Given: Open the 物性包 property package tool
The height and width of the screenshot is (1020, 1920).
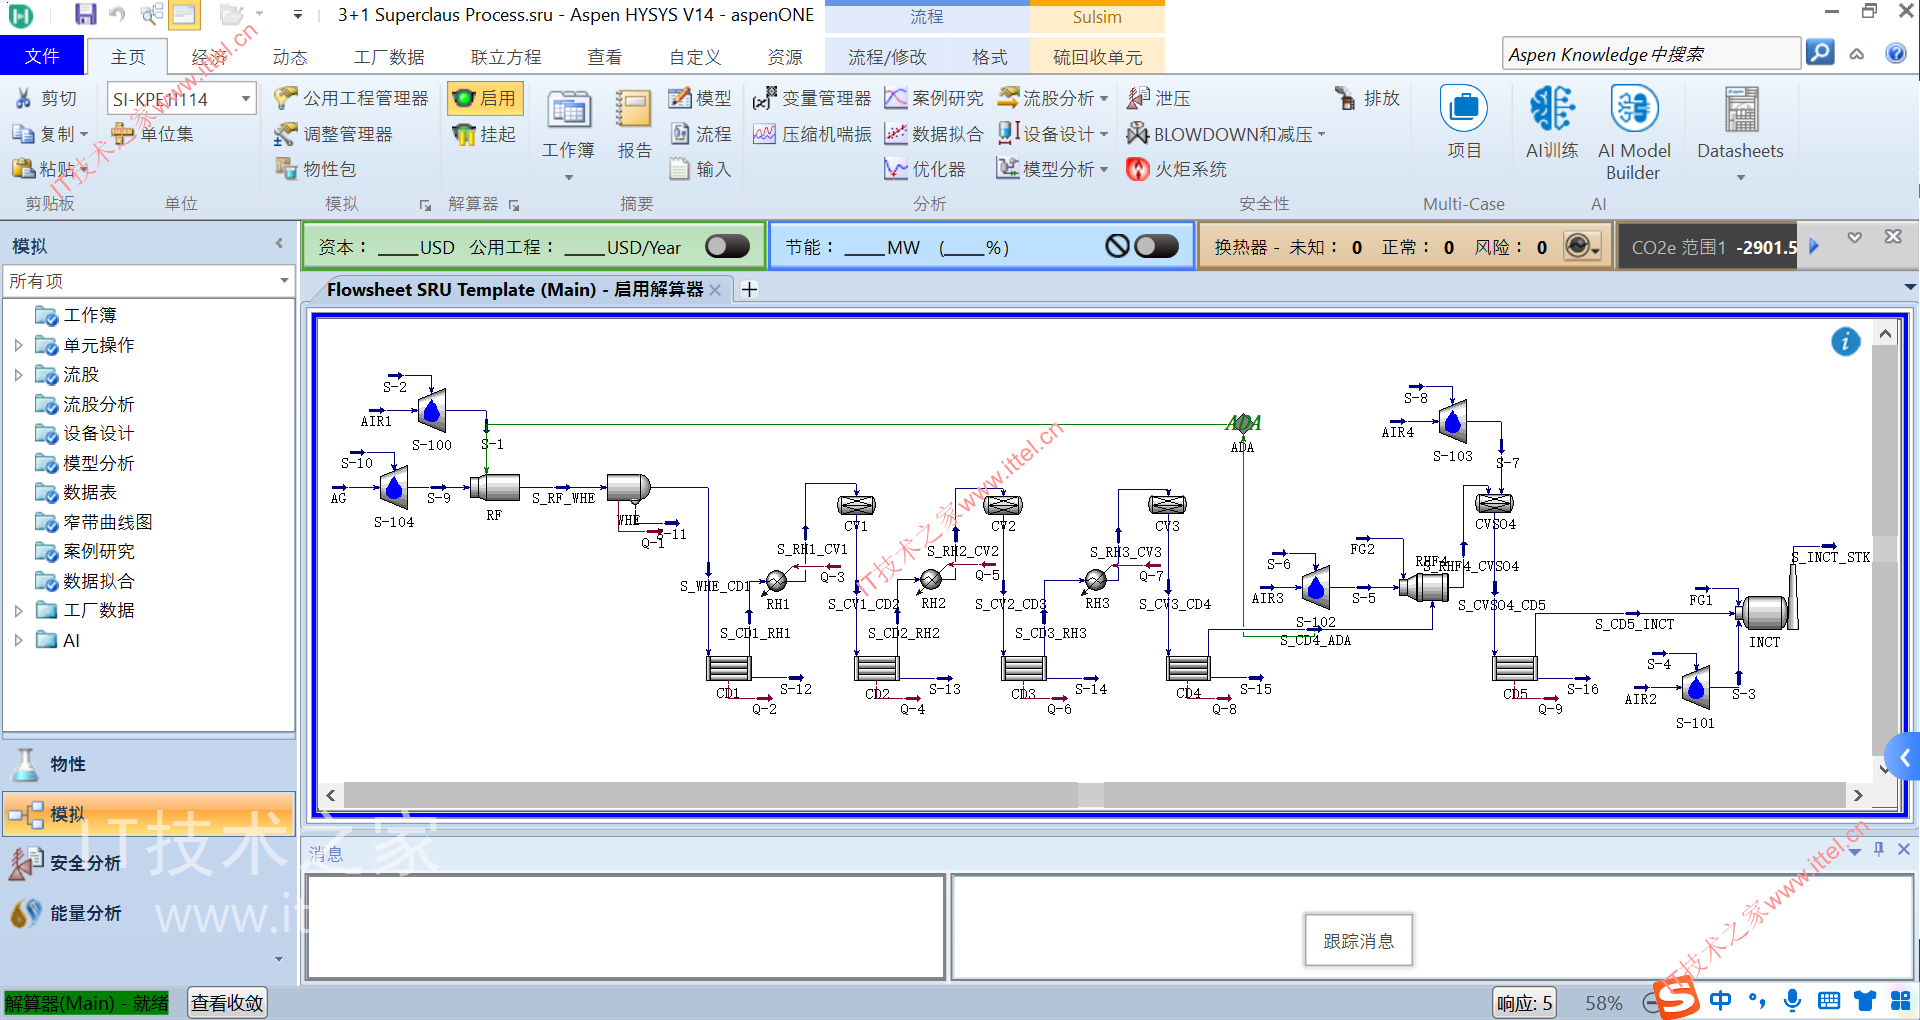Looking at the screenshot, I should (316, 169).
